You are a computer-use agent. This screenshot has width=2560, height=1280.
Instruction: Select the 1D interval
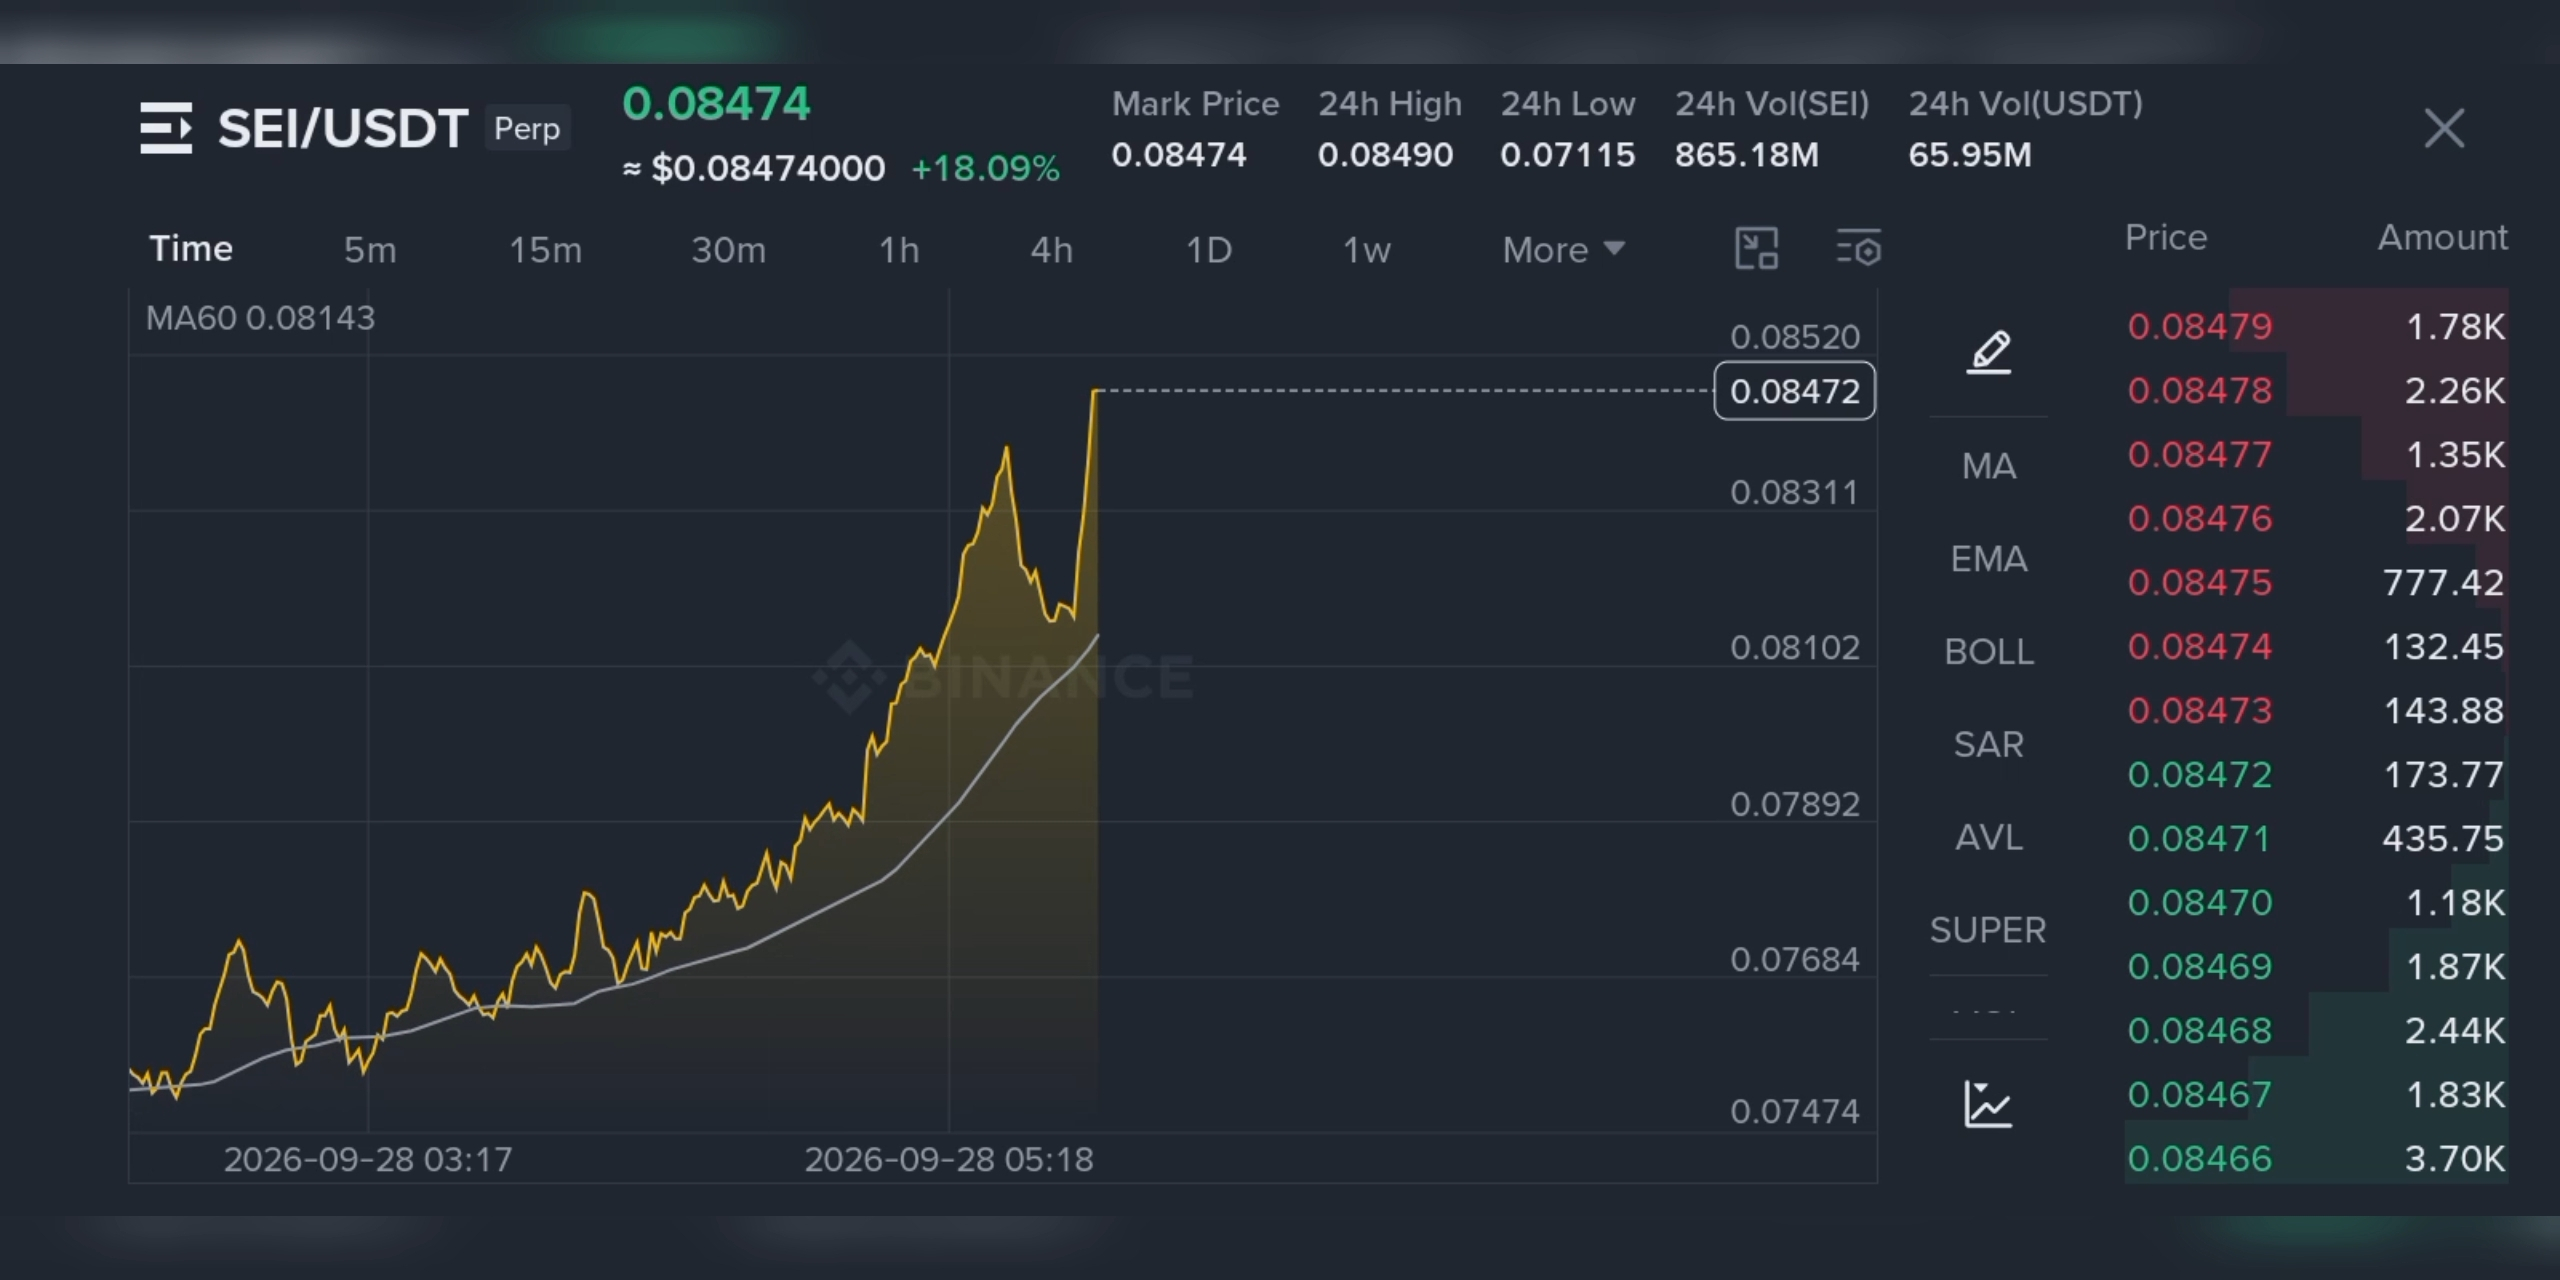[1209, 249]
